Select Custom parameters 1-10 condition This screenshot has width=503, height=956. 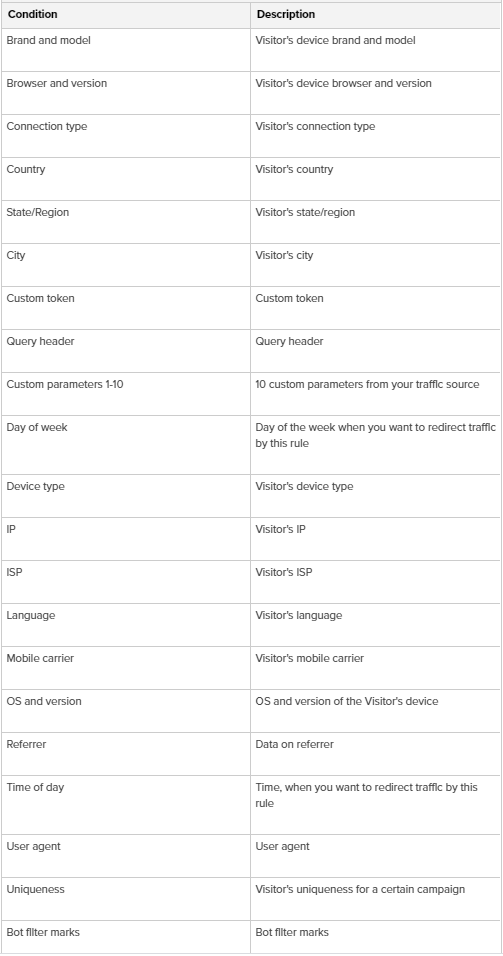[65, 384]
